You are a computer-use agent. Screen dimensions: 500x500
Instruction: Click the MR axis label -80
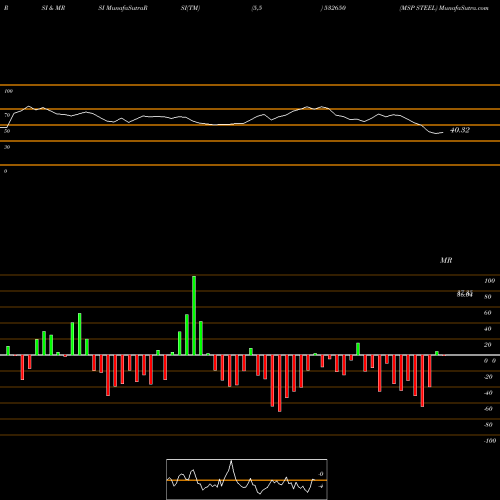click(x=488, y=425)
